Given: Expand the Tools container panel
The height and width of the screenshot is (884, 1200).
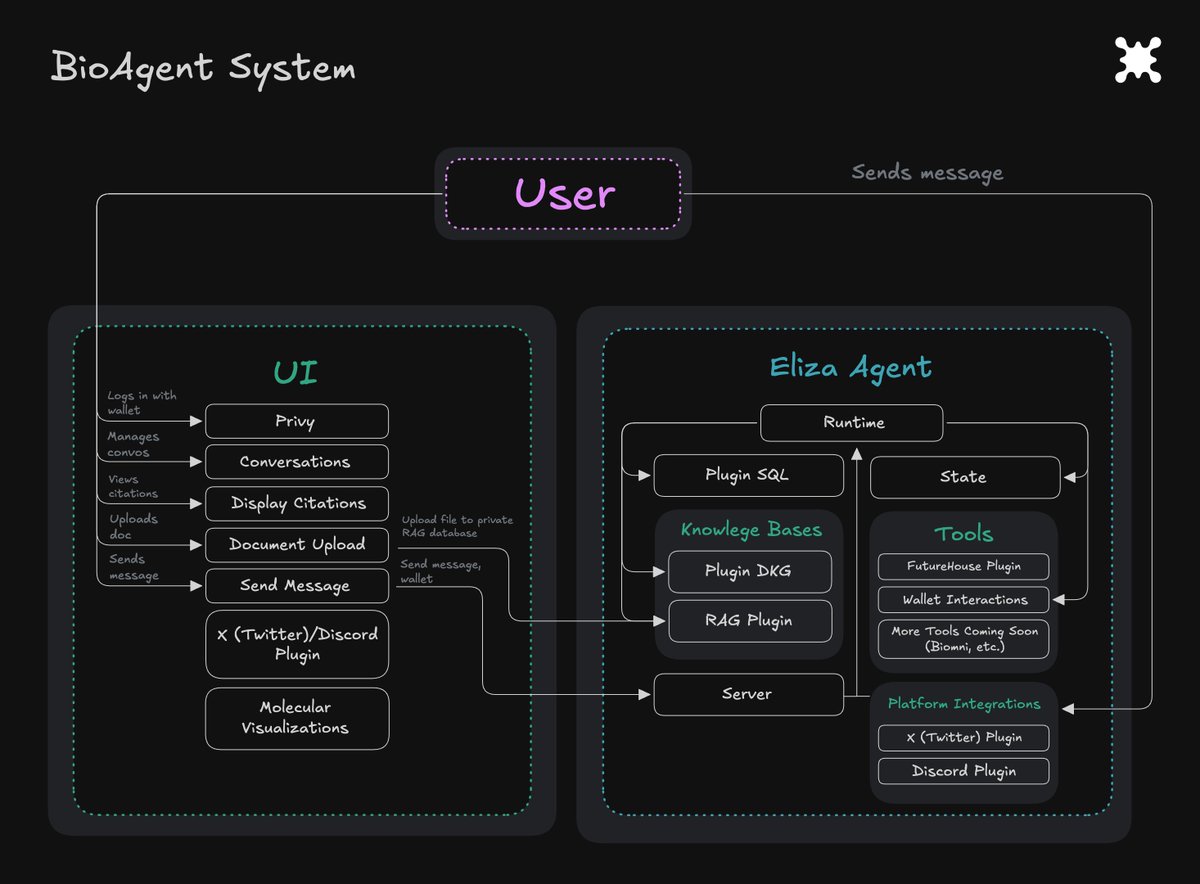Looking at the screenshot, I should pos(963,534).
